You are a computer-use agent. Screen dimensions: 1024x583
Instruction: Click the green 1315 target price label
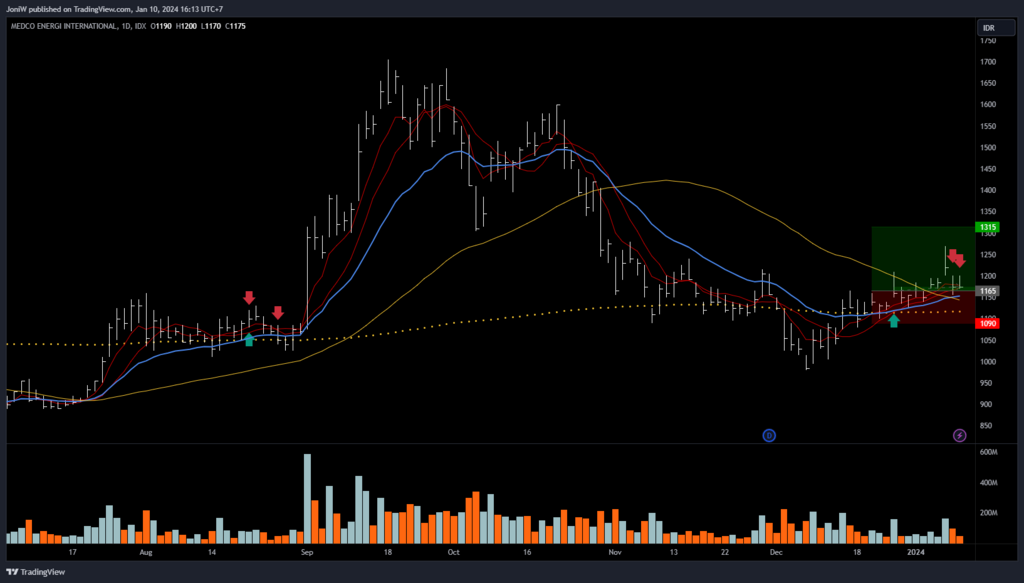pyautogui.click(x=988, y=227)
